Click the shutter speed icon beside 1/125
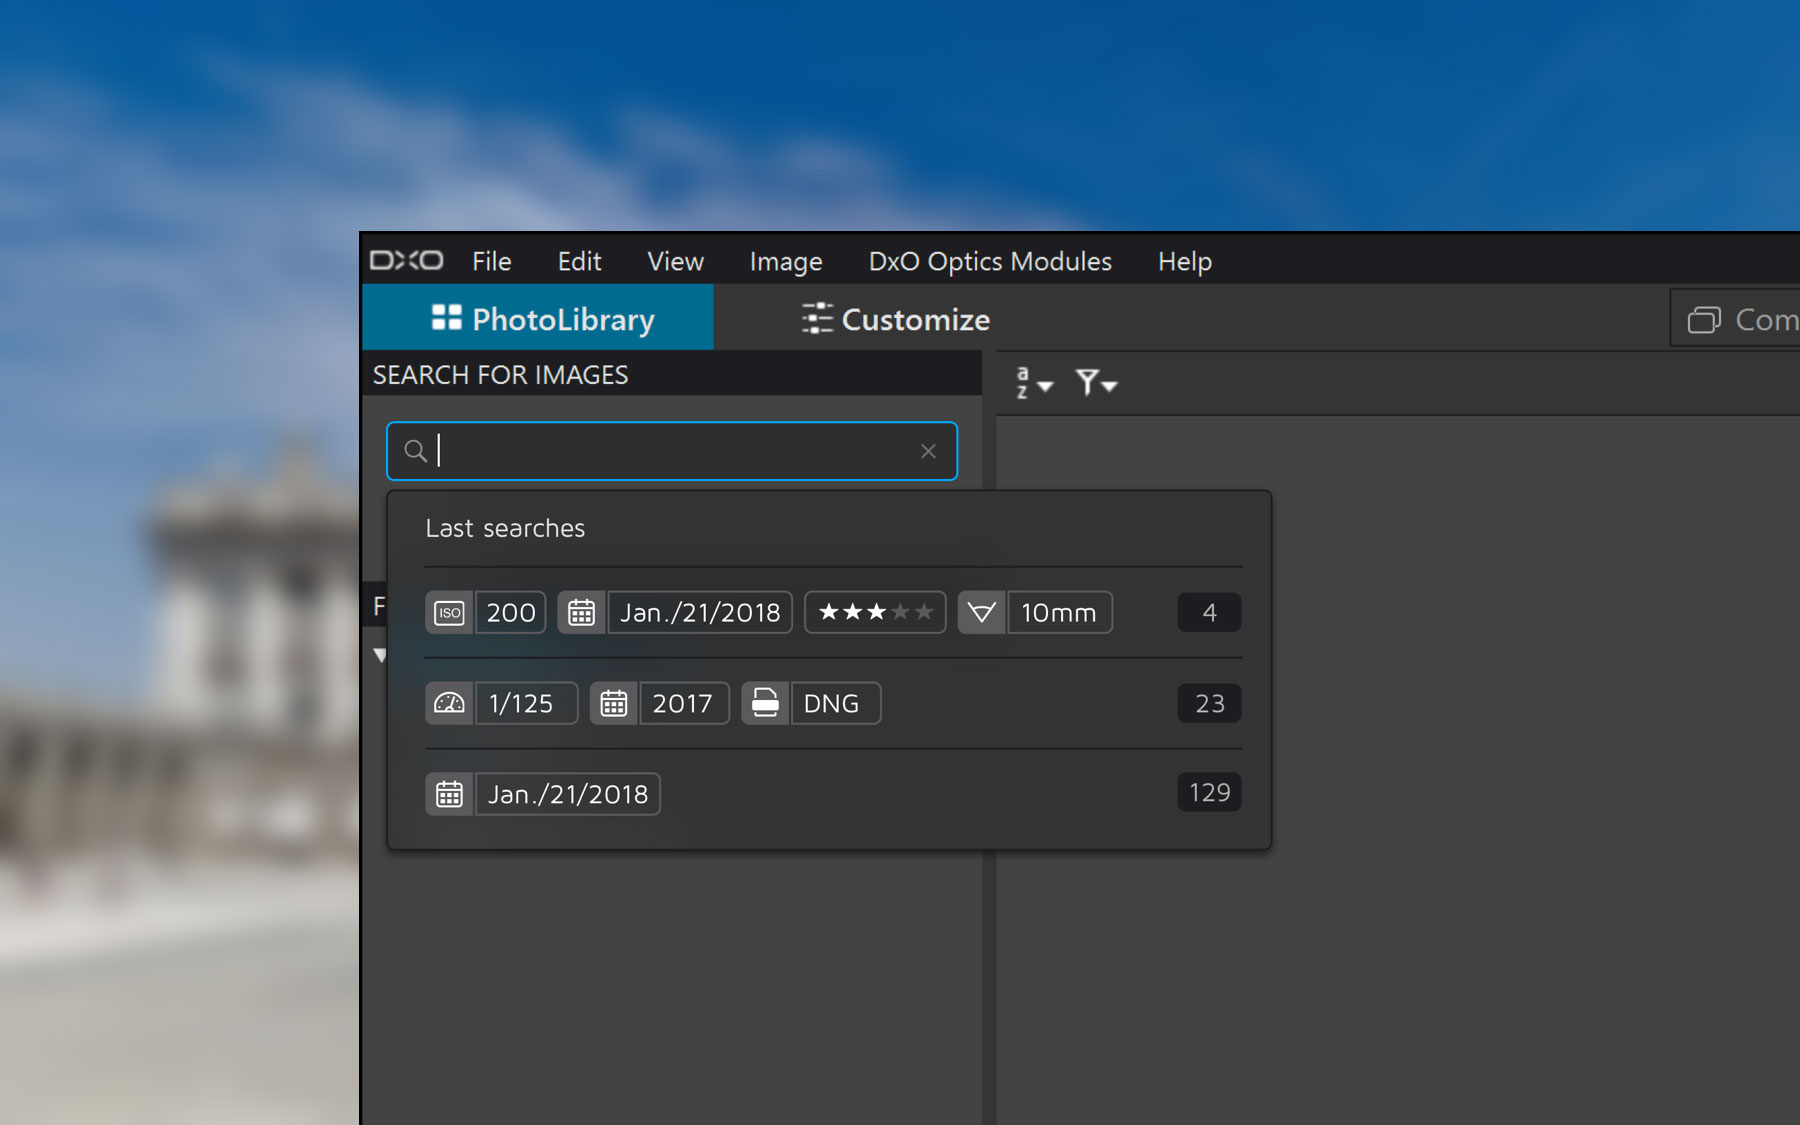The width and height of the screenshot is (1800, 1125). [450, 704]
